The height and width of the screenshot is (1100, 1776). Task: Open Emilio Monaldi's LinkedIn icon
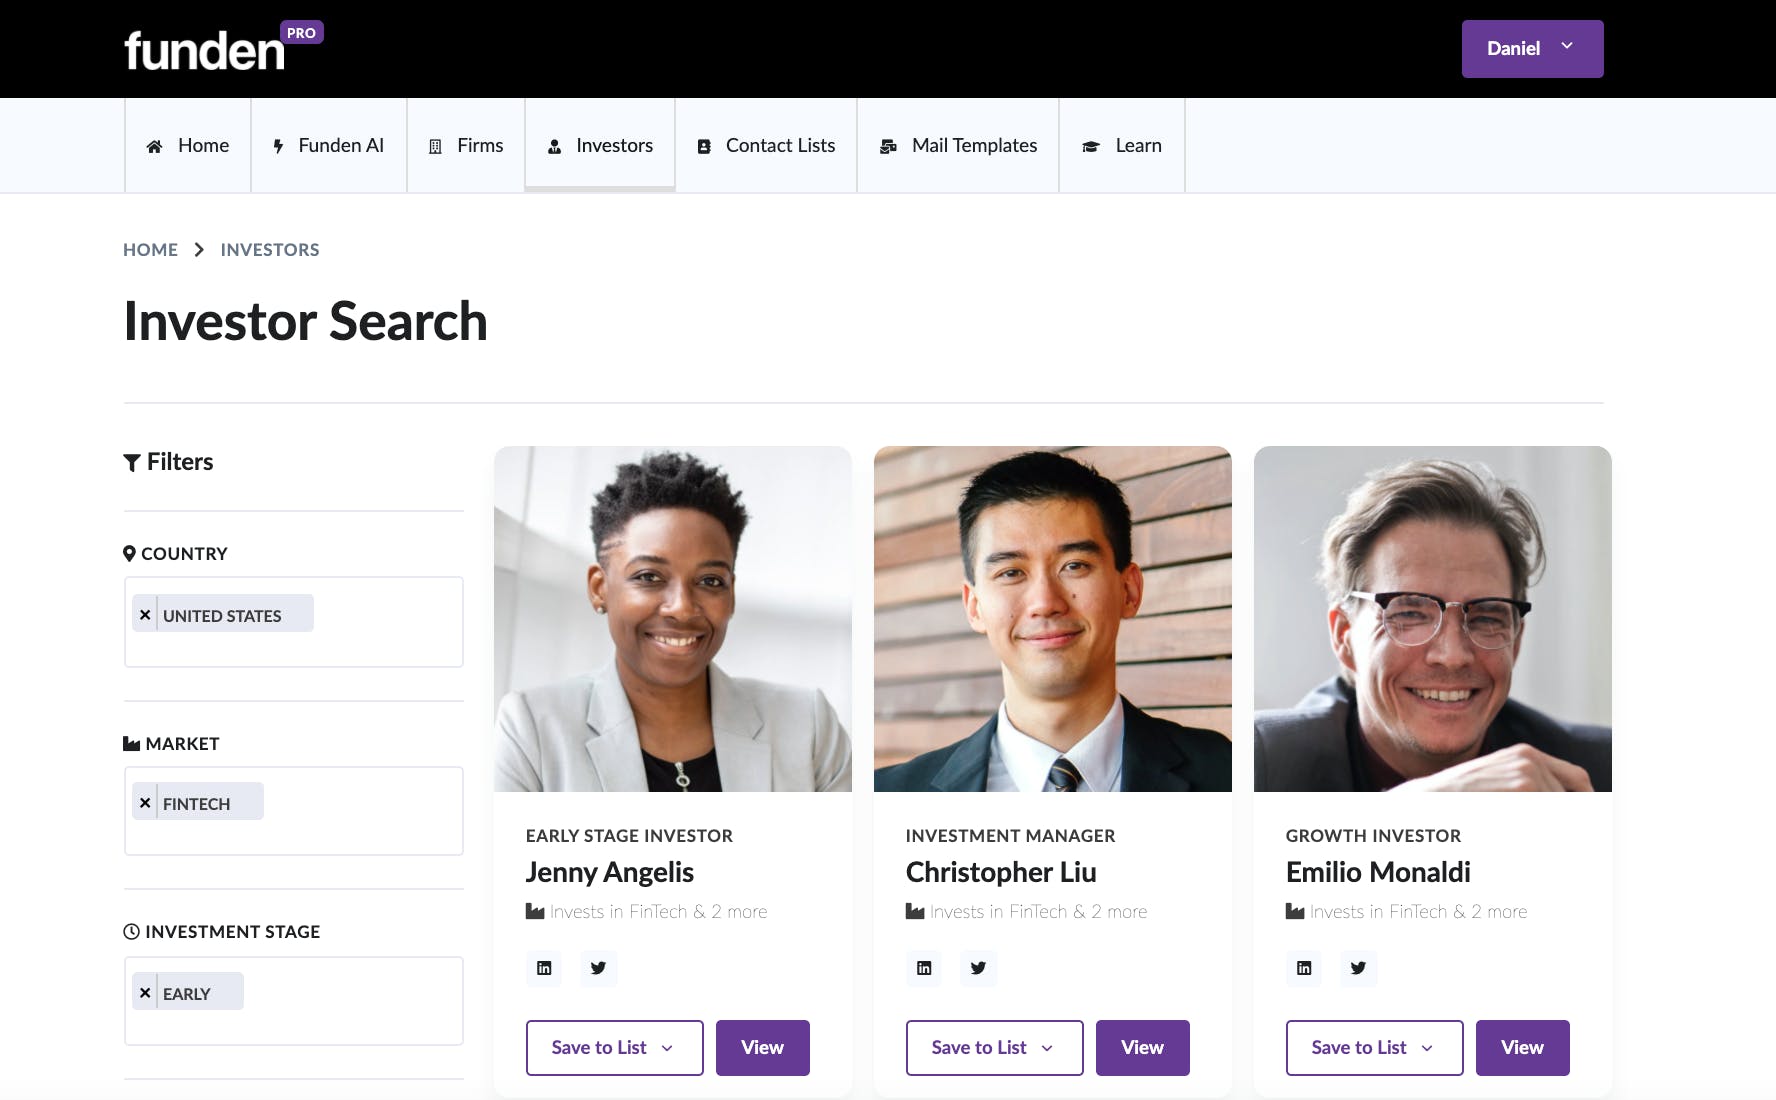point(1304,968)
